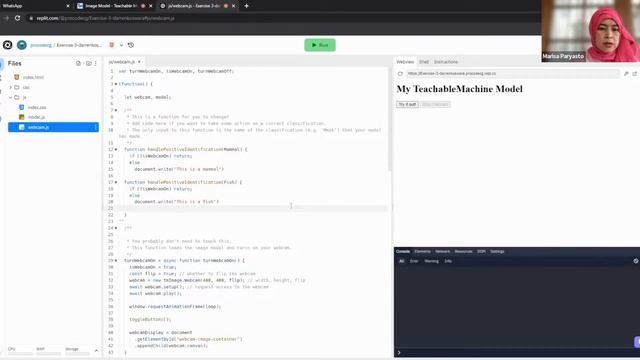
Task: Click the browser address bar showing replit.com
Action: 282,18
